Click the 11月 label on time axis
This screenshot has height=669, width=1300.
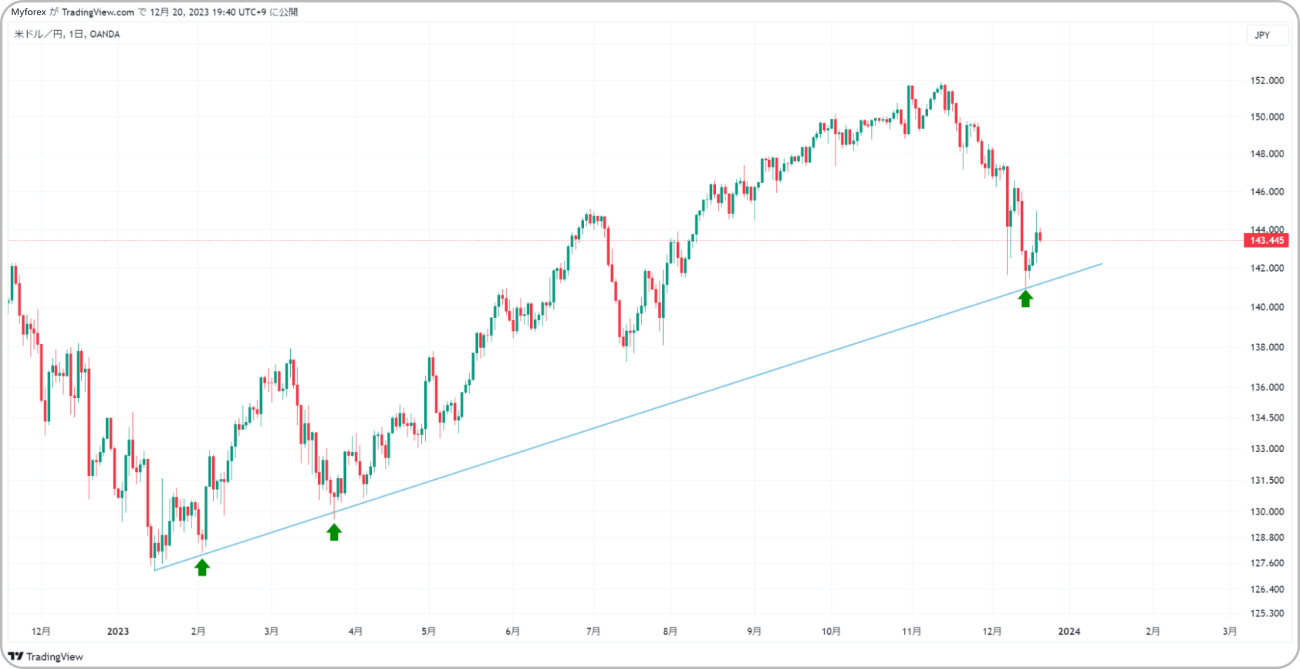pos(911,631)
